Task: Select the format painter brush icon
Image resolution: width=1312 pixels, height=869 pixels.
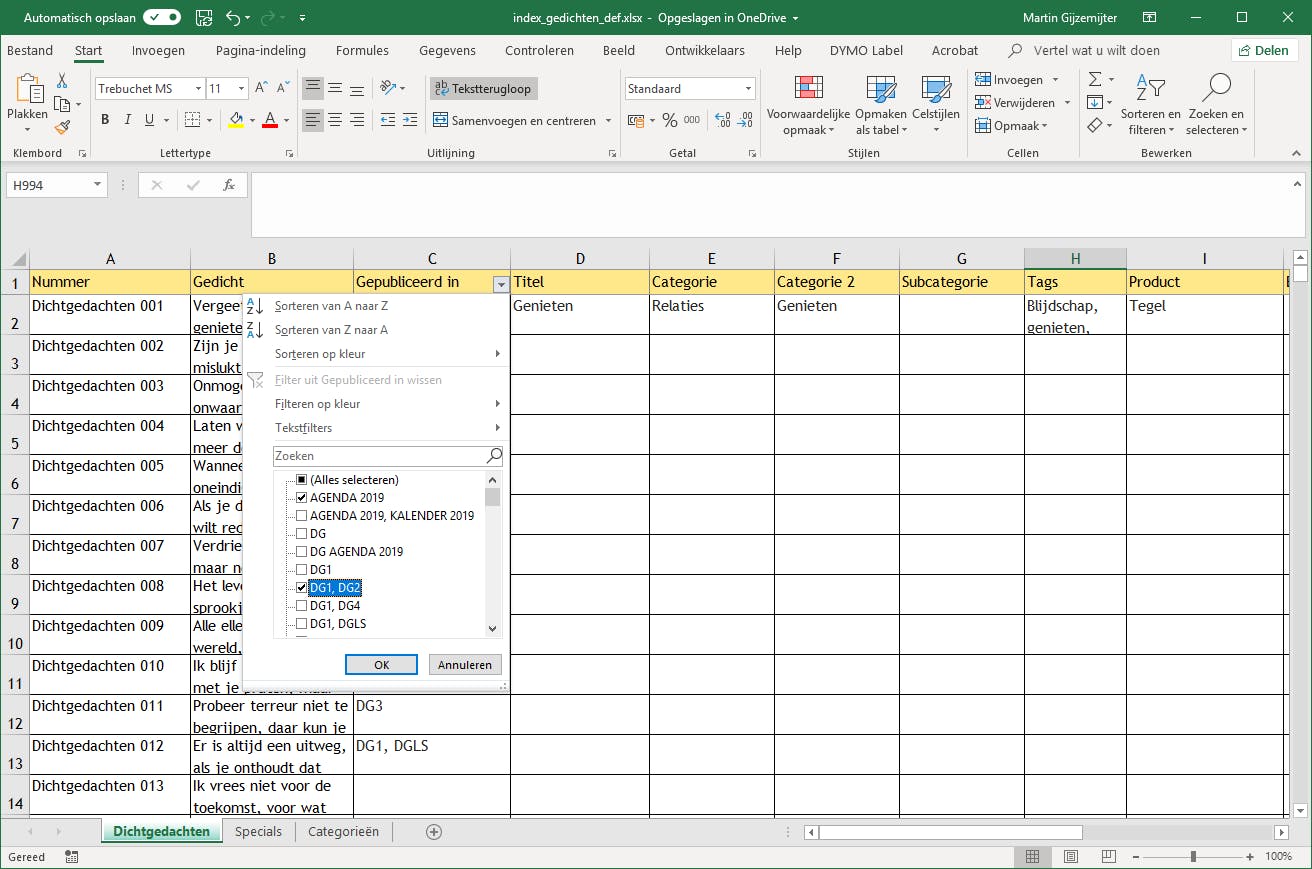Action: click(x=62, y=127)
